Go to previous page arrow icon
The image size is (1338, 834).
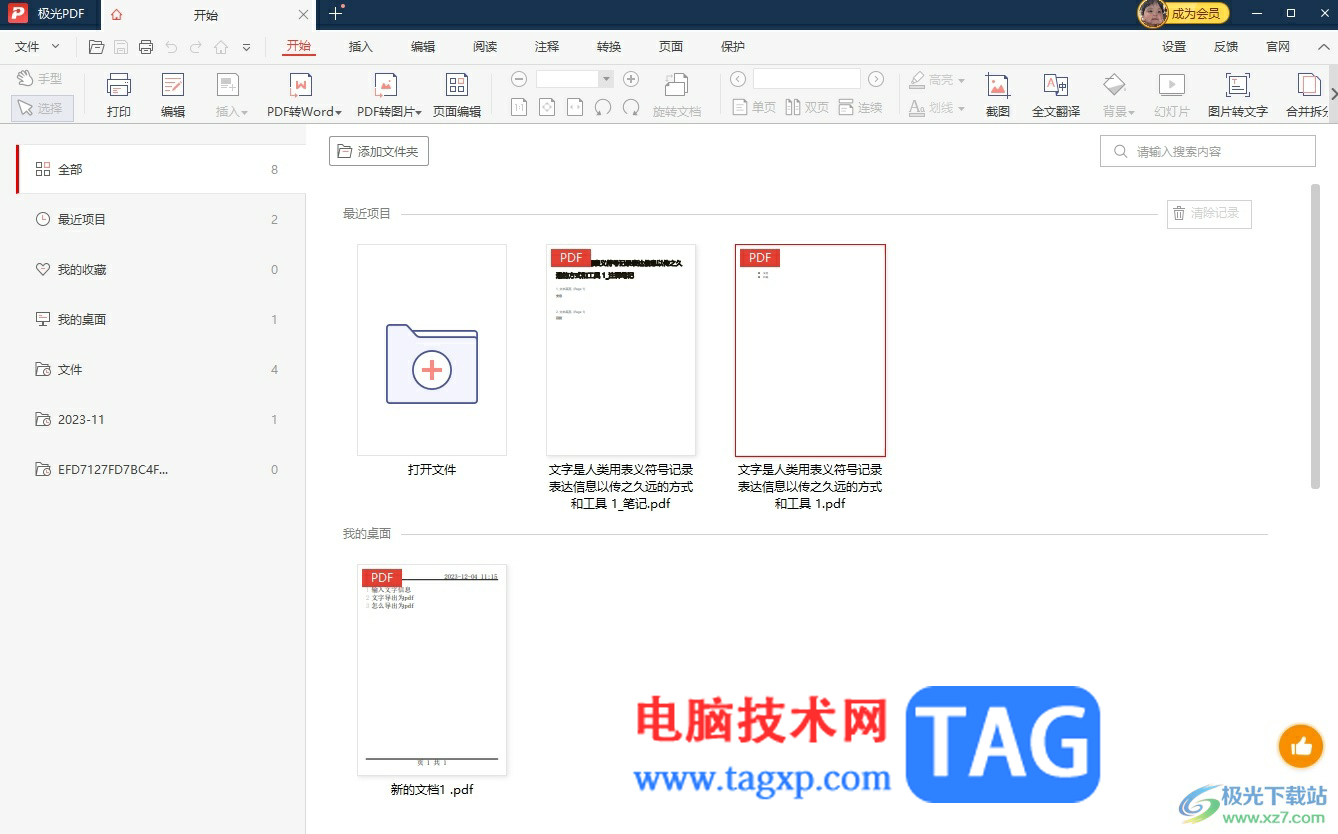click(738, 79)
